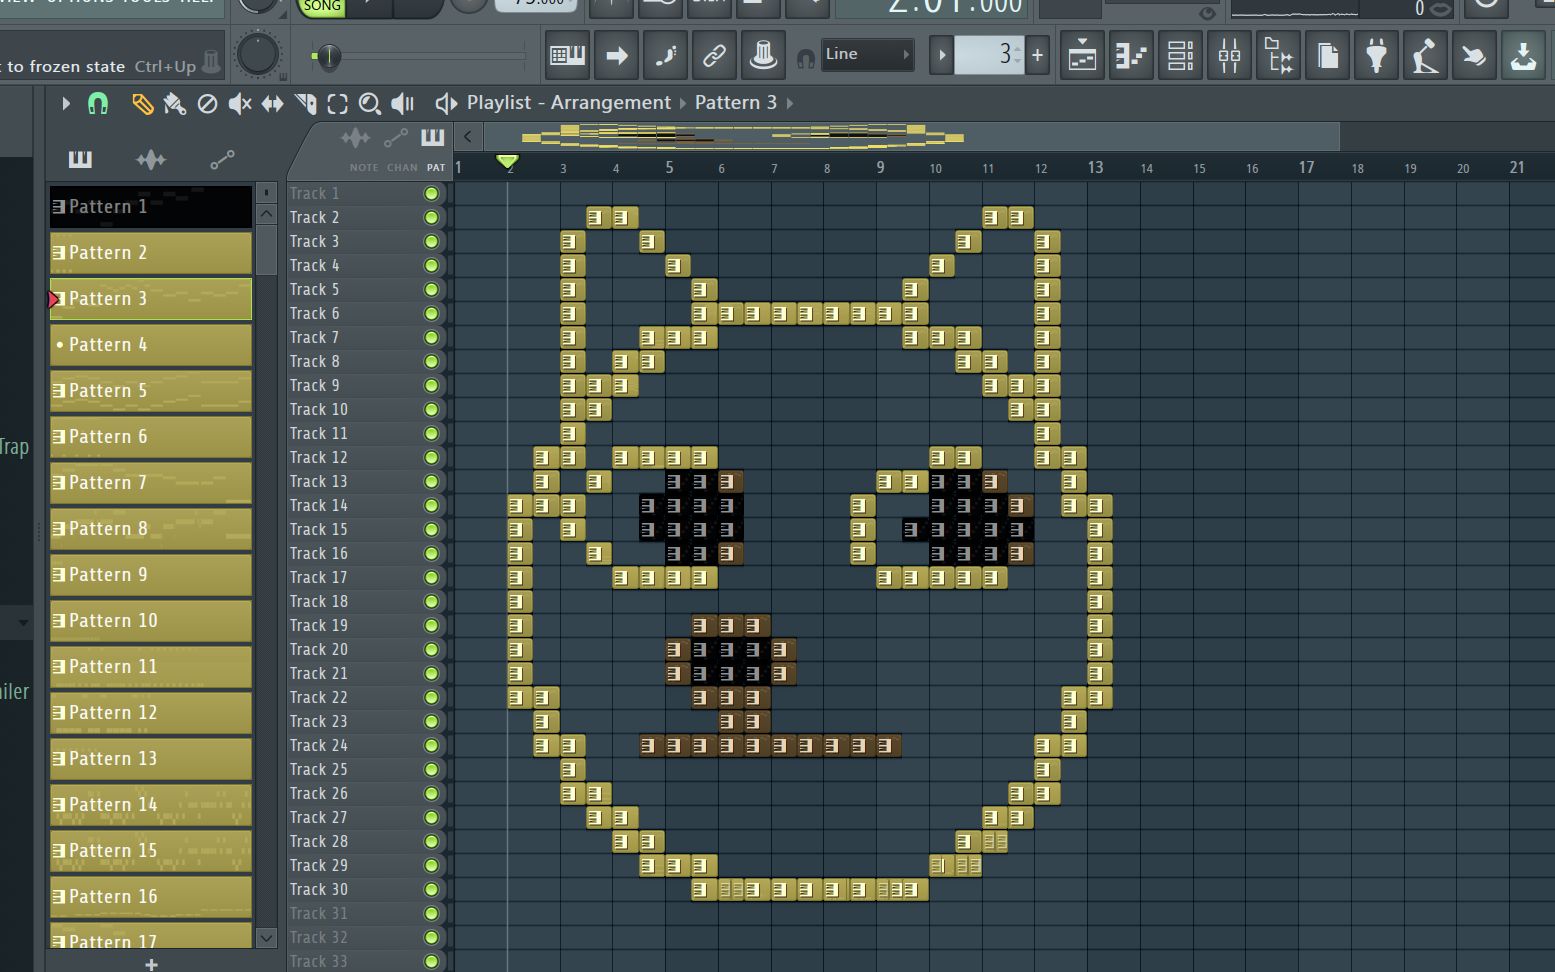Image resolution: width=1555 pixels, height=972 pixels.
Task: Switch picker to the automation clips tab
Action: pyautogui.click(x=222, y=159)
